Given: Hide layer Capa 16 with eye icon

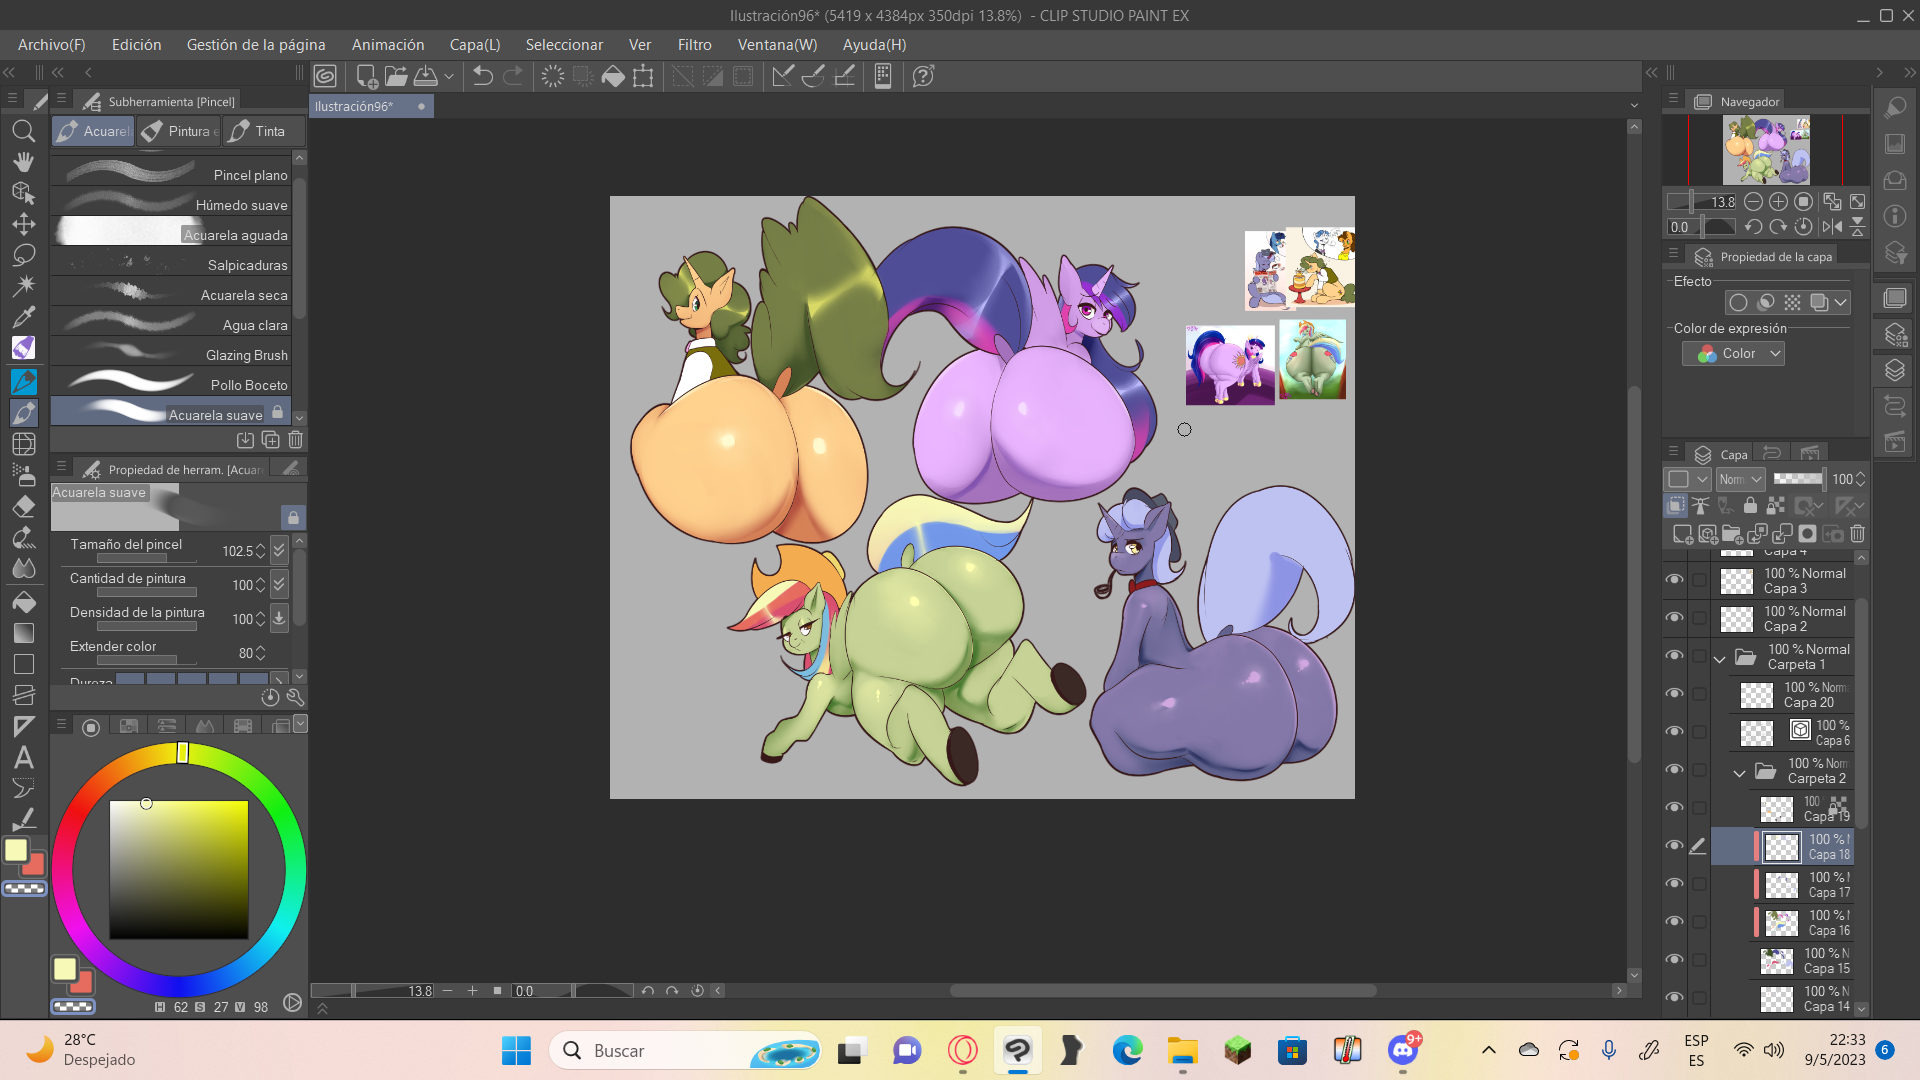Looking at the screenshot, I should pyautogui.click(x=1674, y=922).
